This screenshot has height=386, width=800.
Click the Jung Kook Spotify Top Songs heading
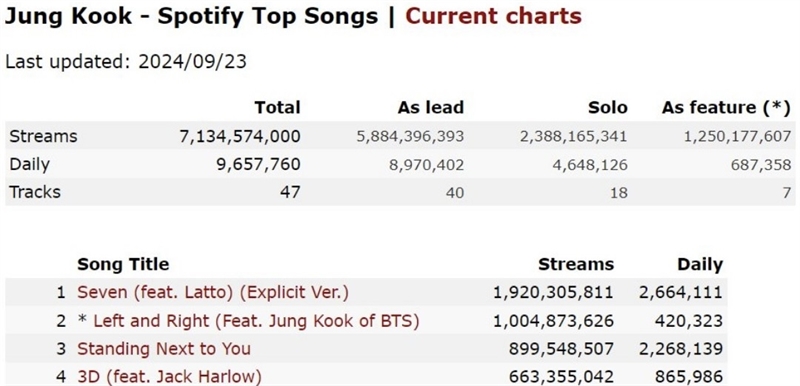point(192,16)
